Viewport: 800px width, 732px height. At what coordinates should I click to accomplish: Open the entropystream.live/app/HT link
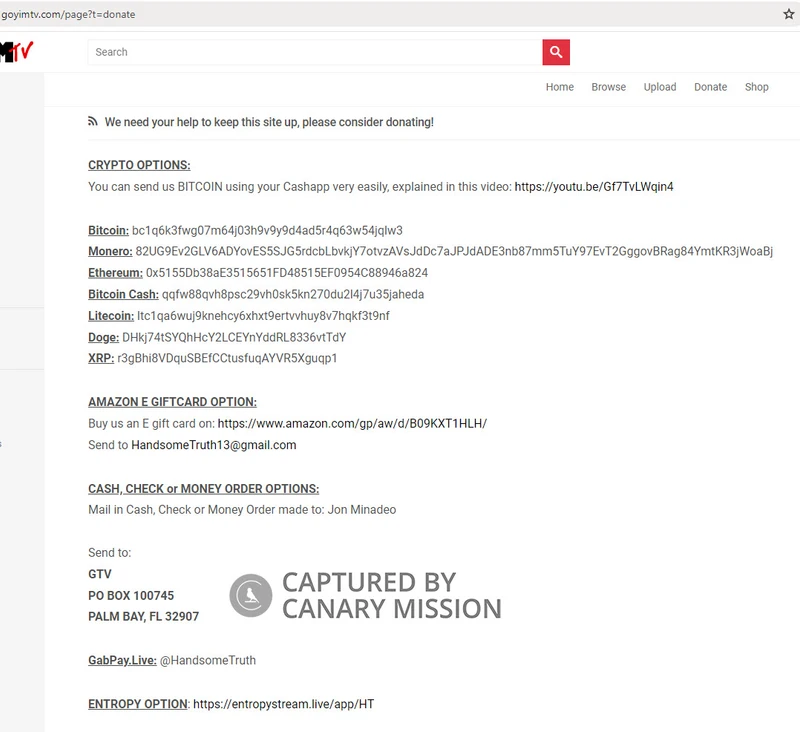point(284,704)
